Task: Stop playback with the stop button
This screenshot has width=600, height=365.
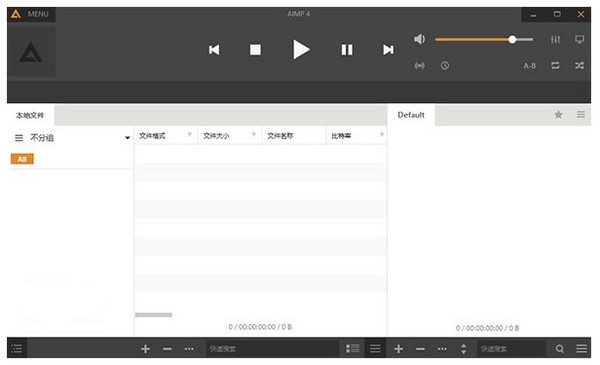Action: tap(255, 50)
